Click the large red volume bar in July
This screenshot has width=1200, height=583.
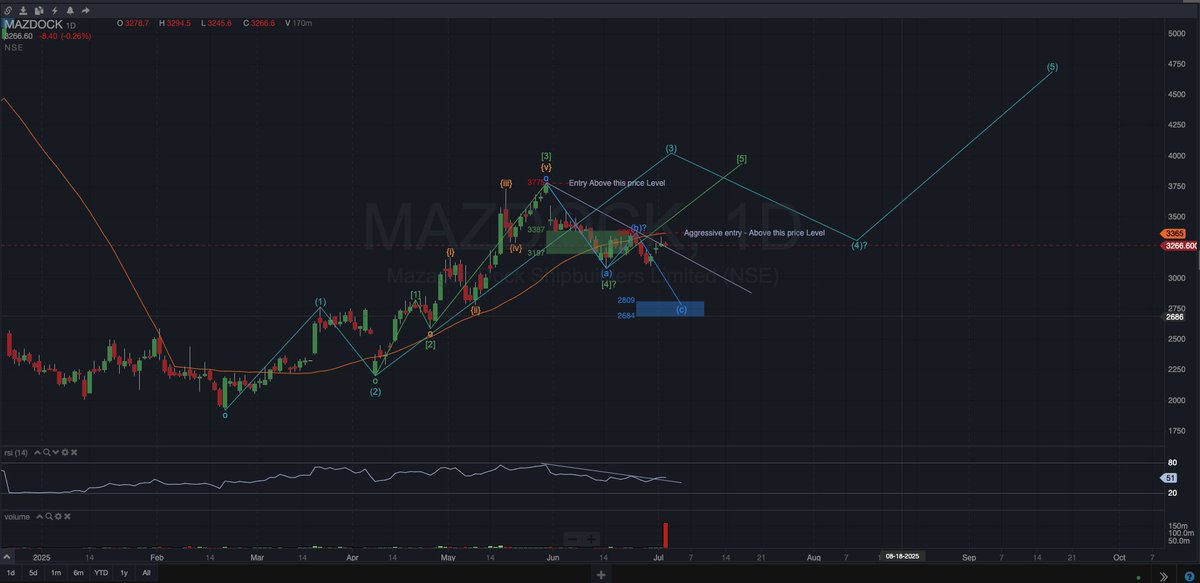pos(665,535)
